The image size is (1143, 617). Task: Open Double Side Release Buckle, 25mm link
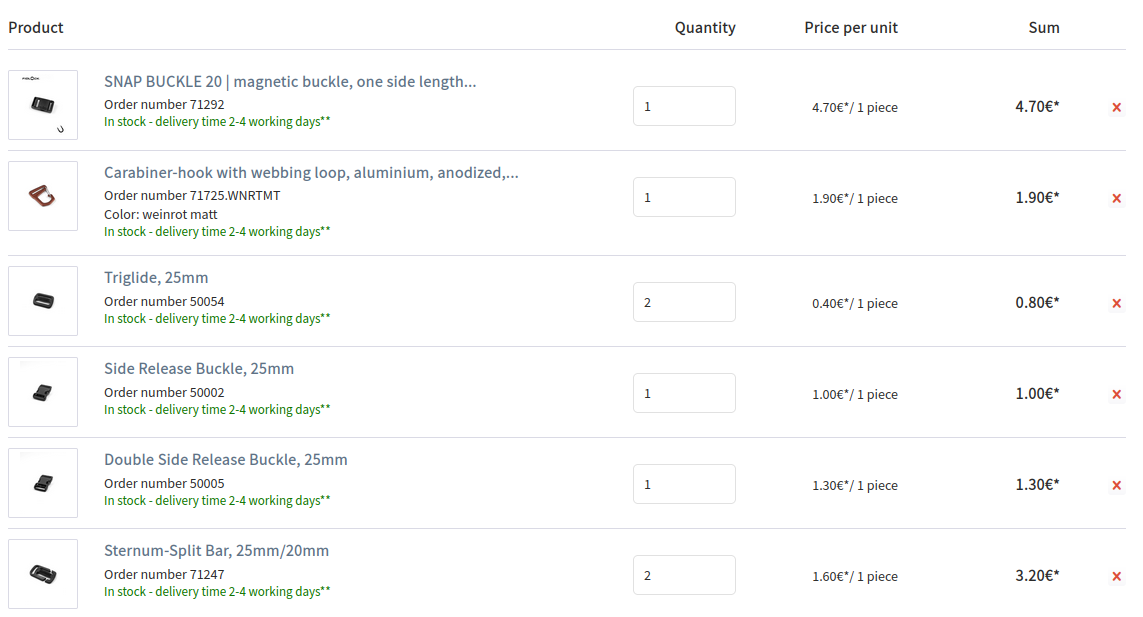click(226, 460)
